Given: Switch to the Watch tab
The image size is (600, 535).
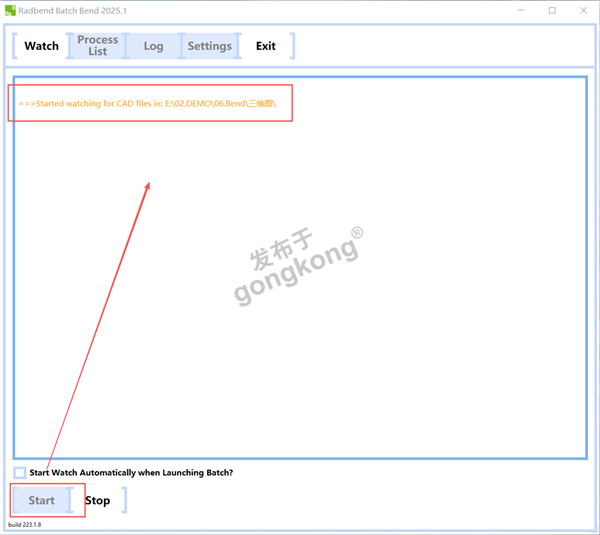Looking at the screenshot, I should [41, 46].
